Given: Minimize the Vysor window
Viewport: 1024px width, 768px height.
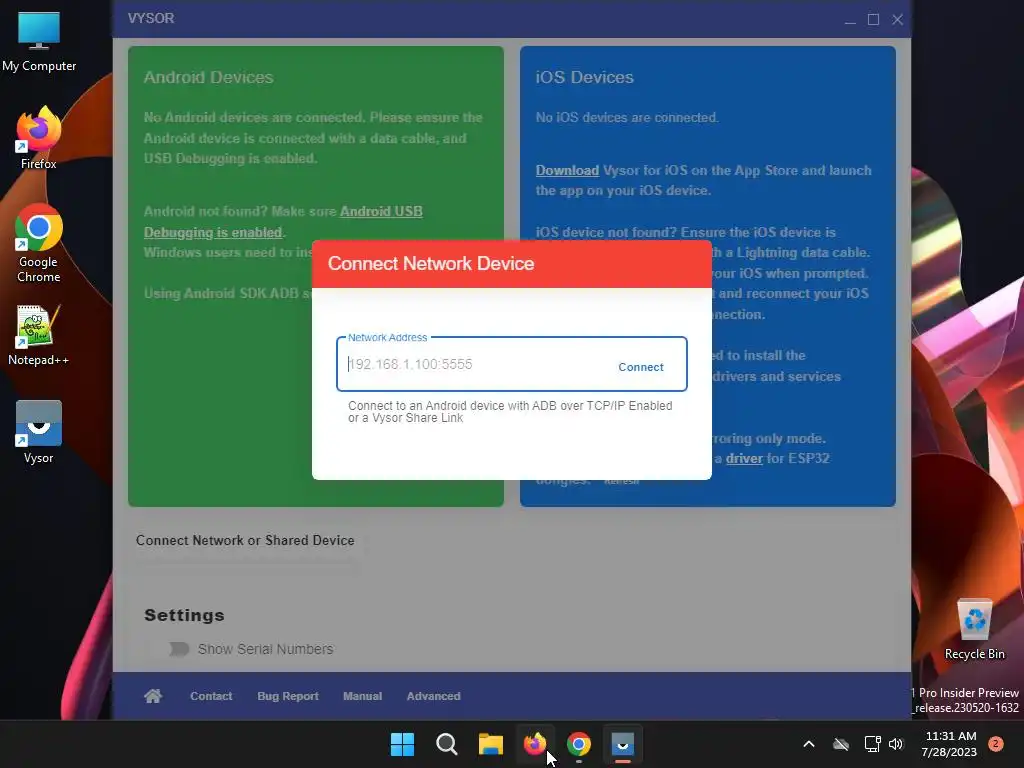Looking at the screenshot, I should (x=850, y=20).
